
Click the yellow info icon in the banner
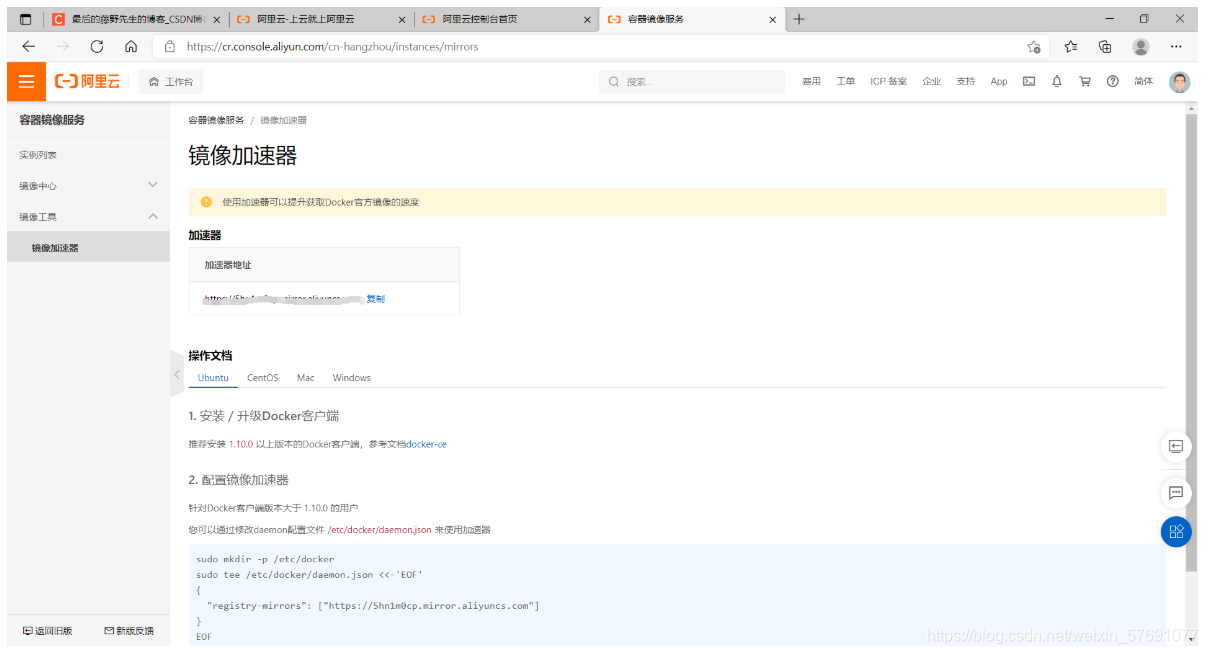coord(206,202)
